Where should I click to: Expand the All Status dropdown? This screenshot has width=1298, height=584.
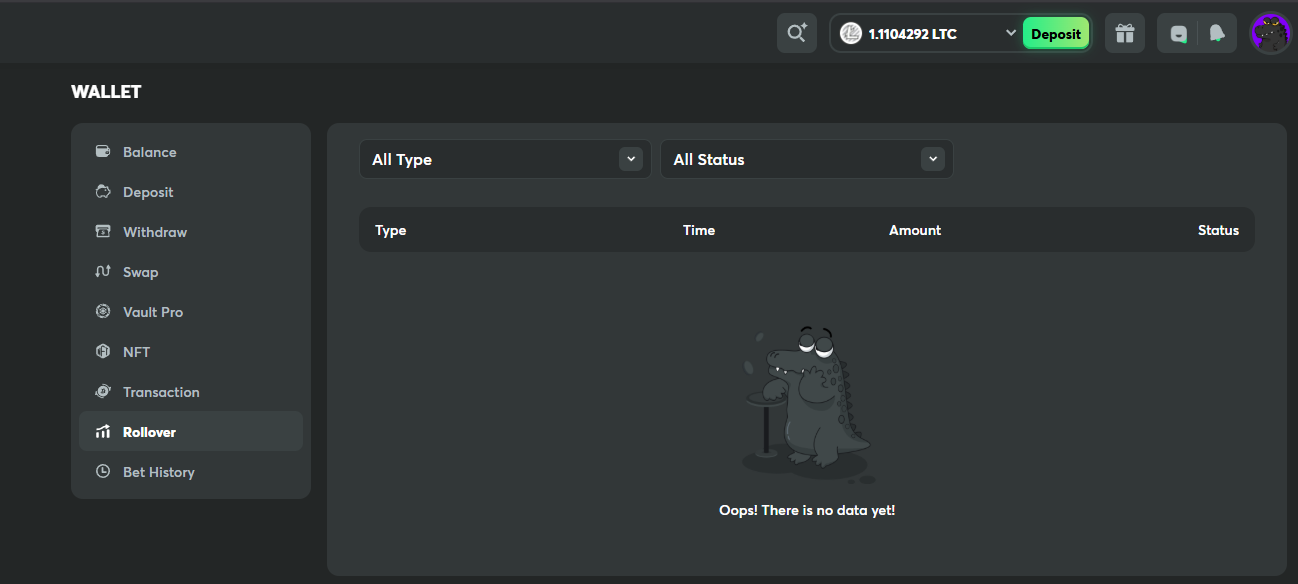(x=807, y=159)
